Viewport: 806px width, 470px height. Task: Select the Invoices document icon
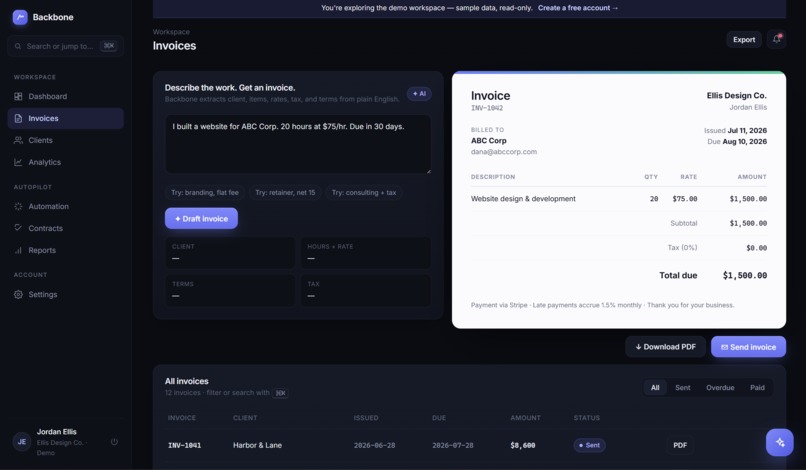18,118
